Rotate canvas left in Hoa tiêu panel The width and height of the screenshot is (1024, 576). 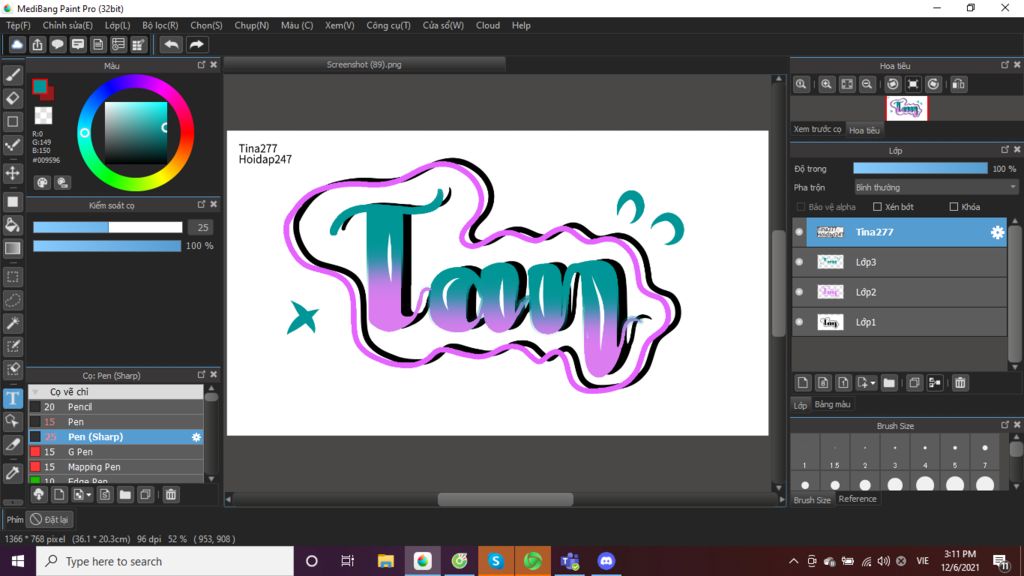(893, 84)
